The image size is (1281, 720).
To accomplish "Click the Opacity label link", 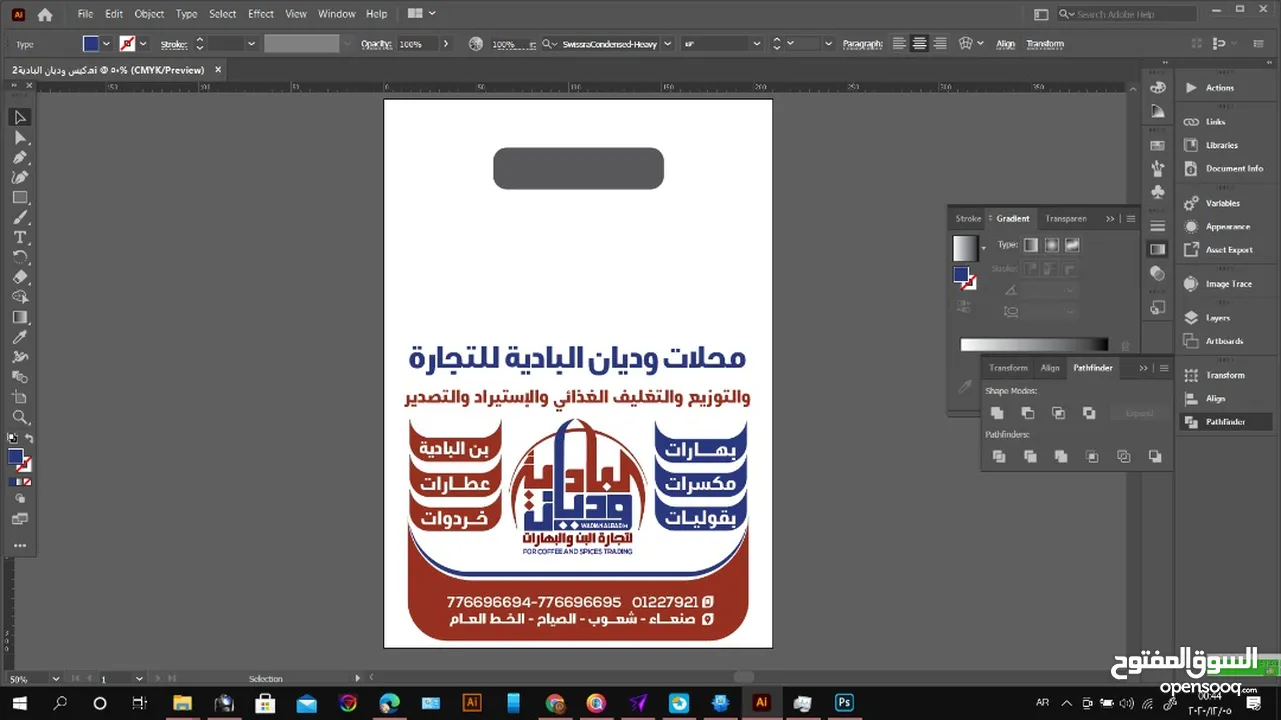I will [x=376, y=44].
